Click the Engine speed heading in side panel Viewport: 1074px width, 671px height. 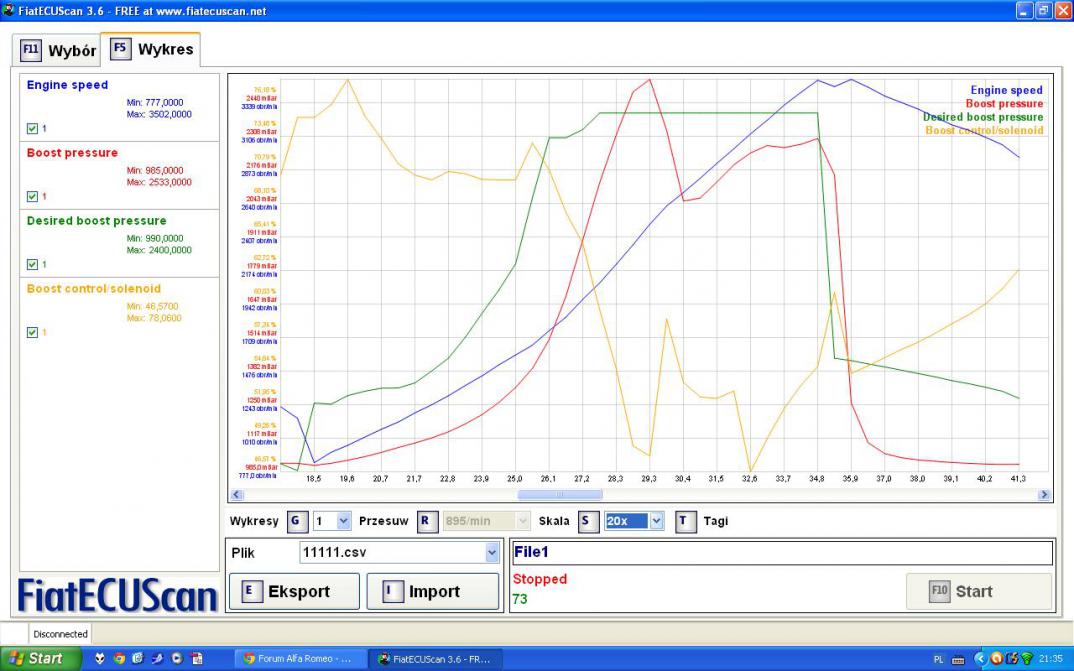tap(67, 85)
